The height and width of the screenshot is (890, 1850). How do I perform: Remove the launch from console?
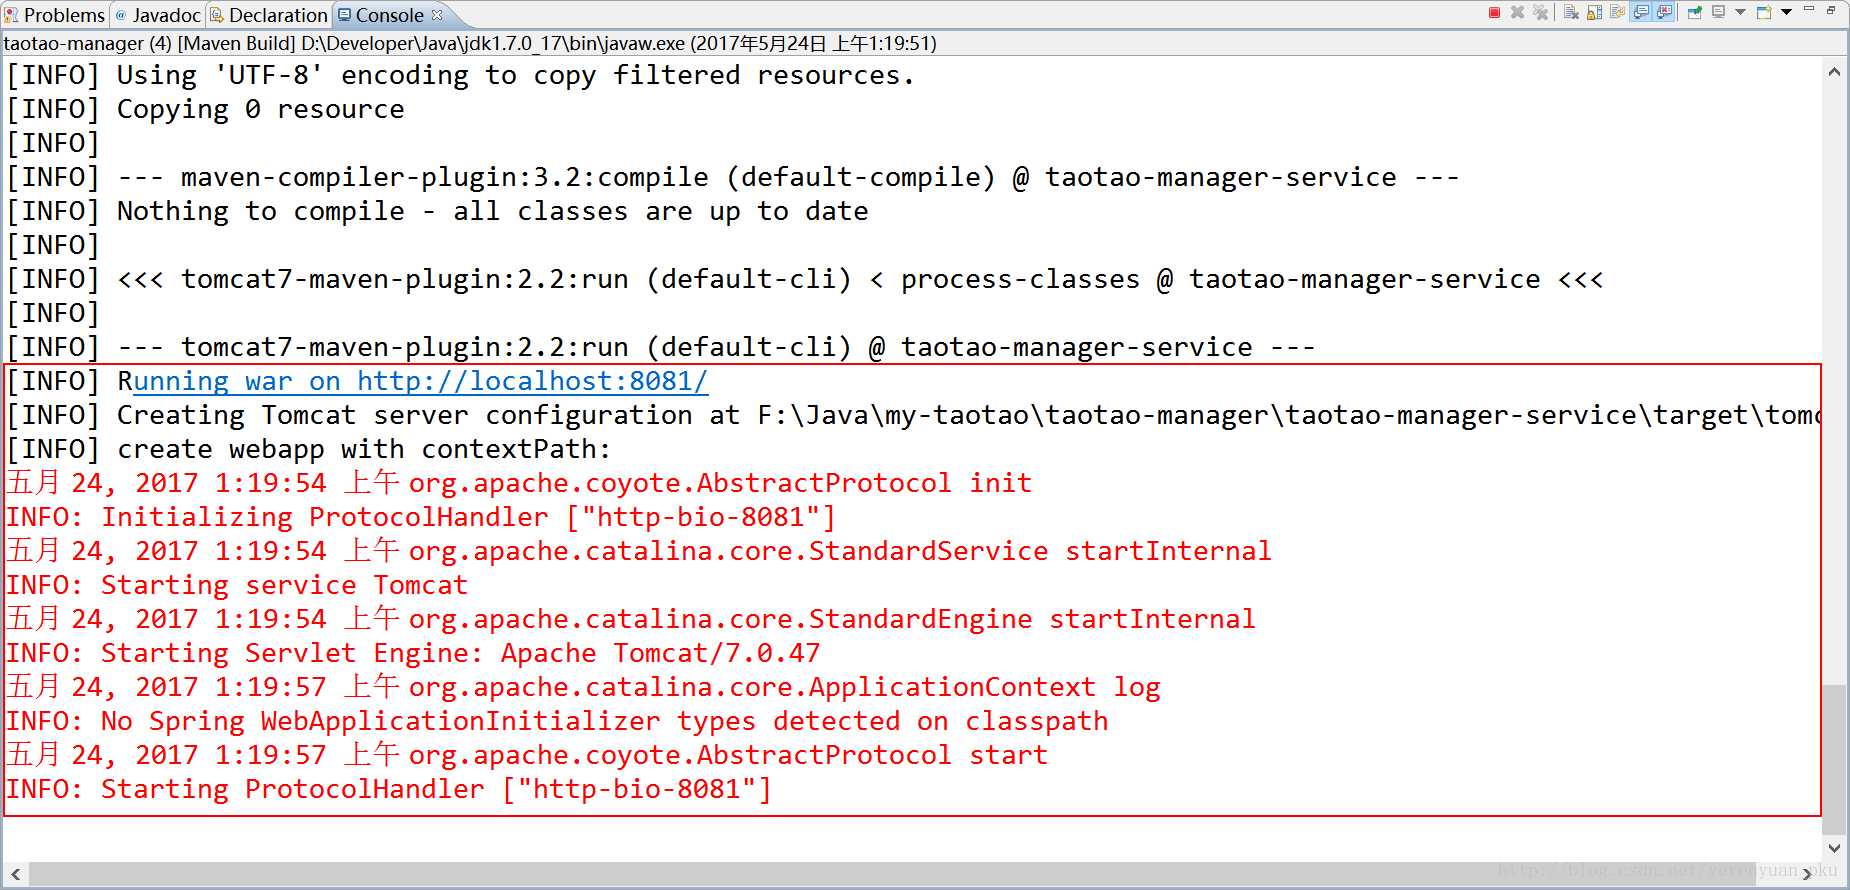[1517, 12]
